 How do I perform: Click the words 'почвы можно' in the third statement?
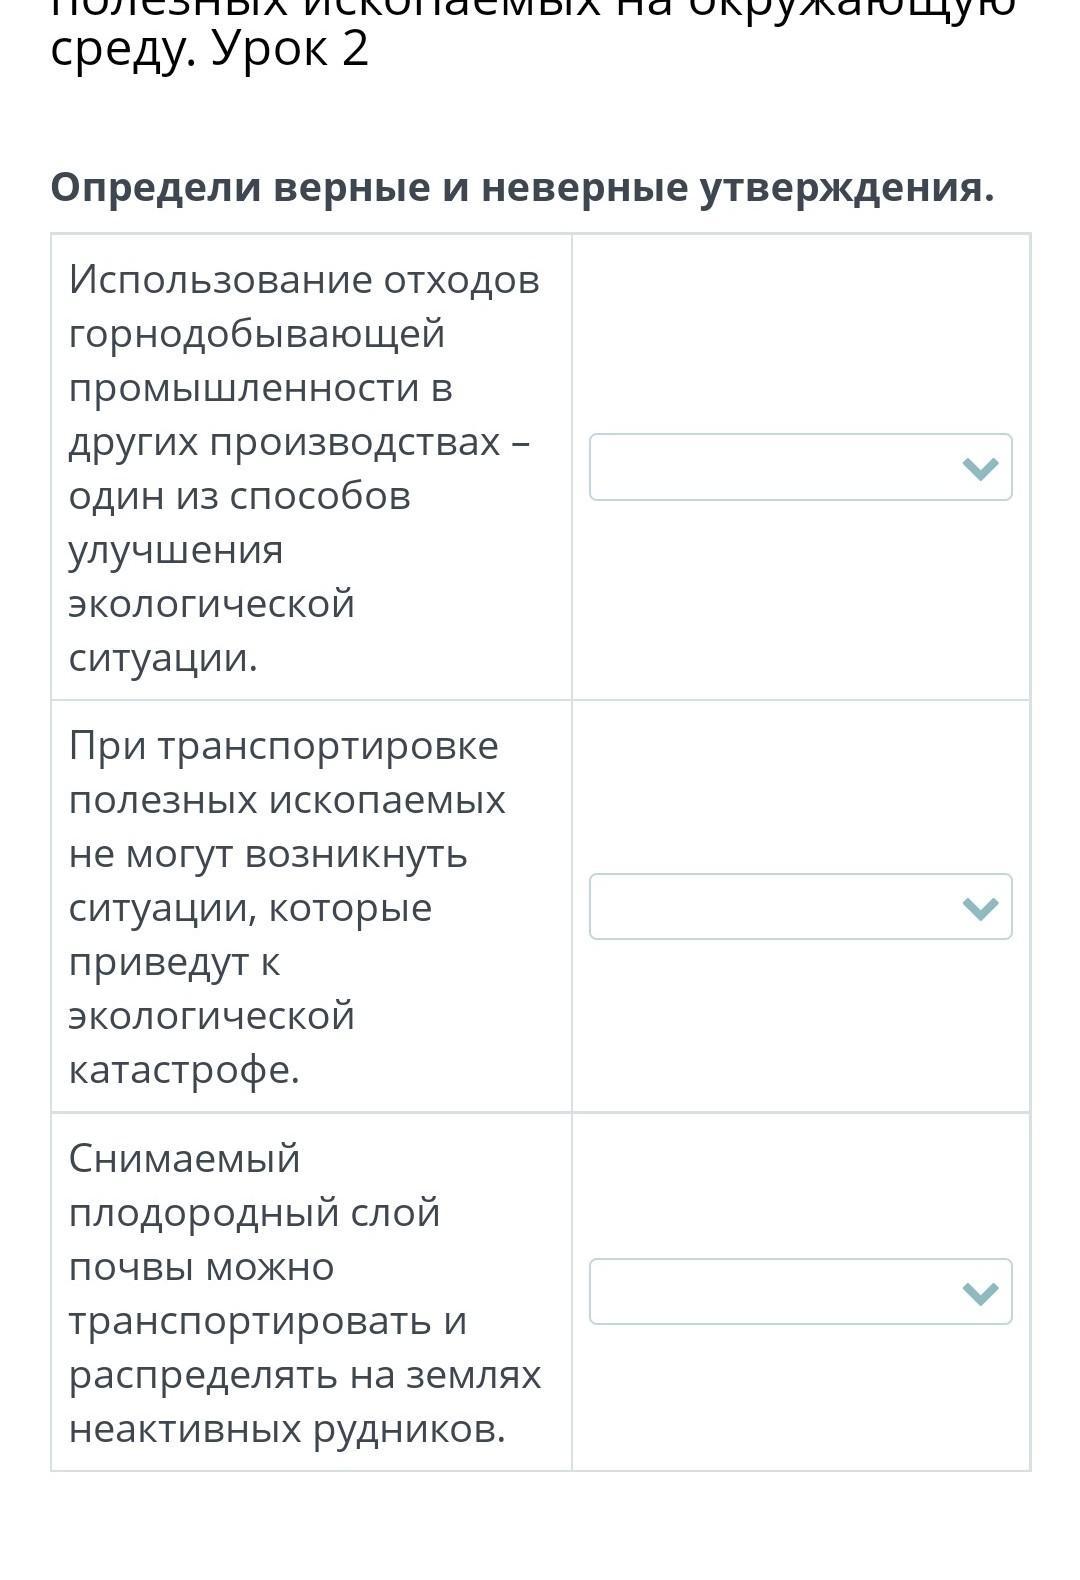[x=201, y=1267]
